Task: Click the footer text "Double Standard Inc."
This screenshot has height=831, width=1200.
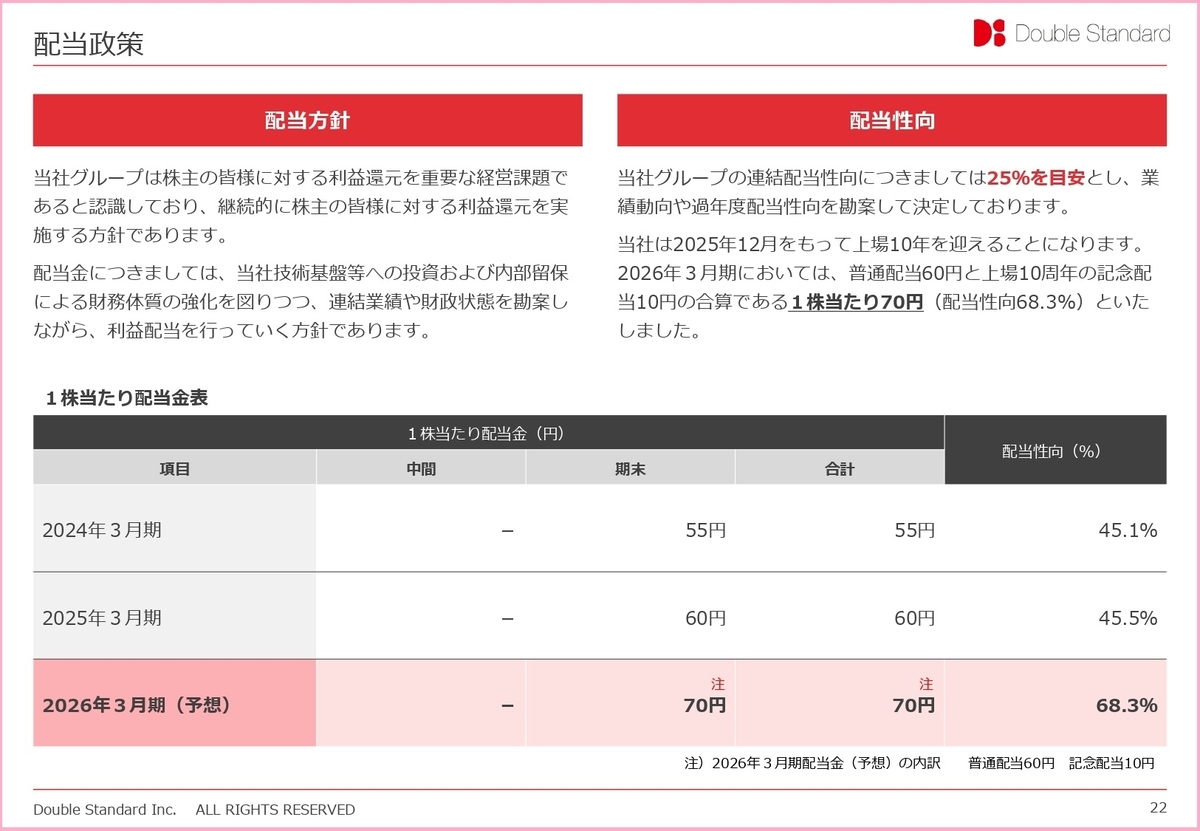Action: (x=105, y=809)
